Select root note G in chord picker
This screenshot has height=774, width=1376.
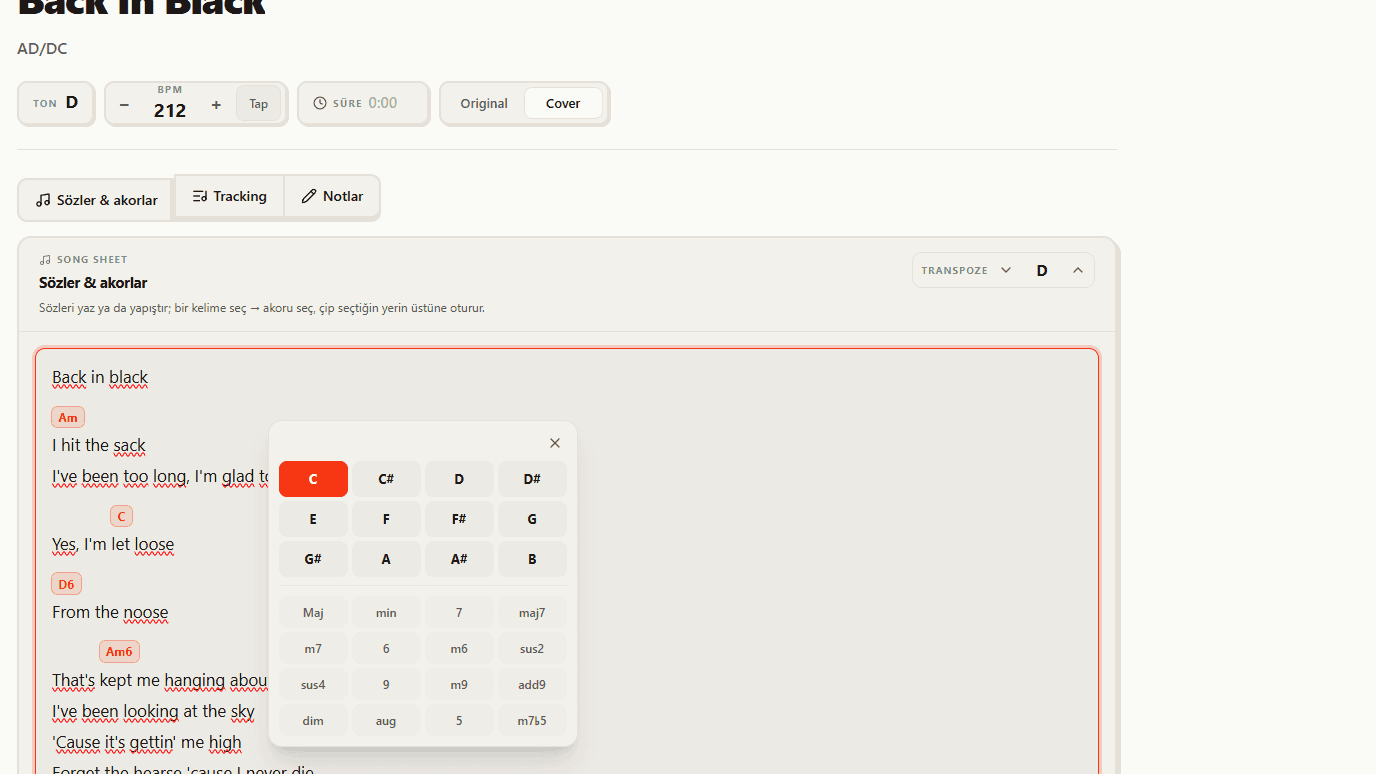click(532, 519)
